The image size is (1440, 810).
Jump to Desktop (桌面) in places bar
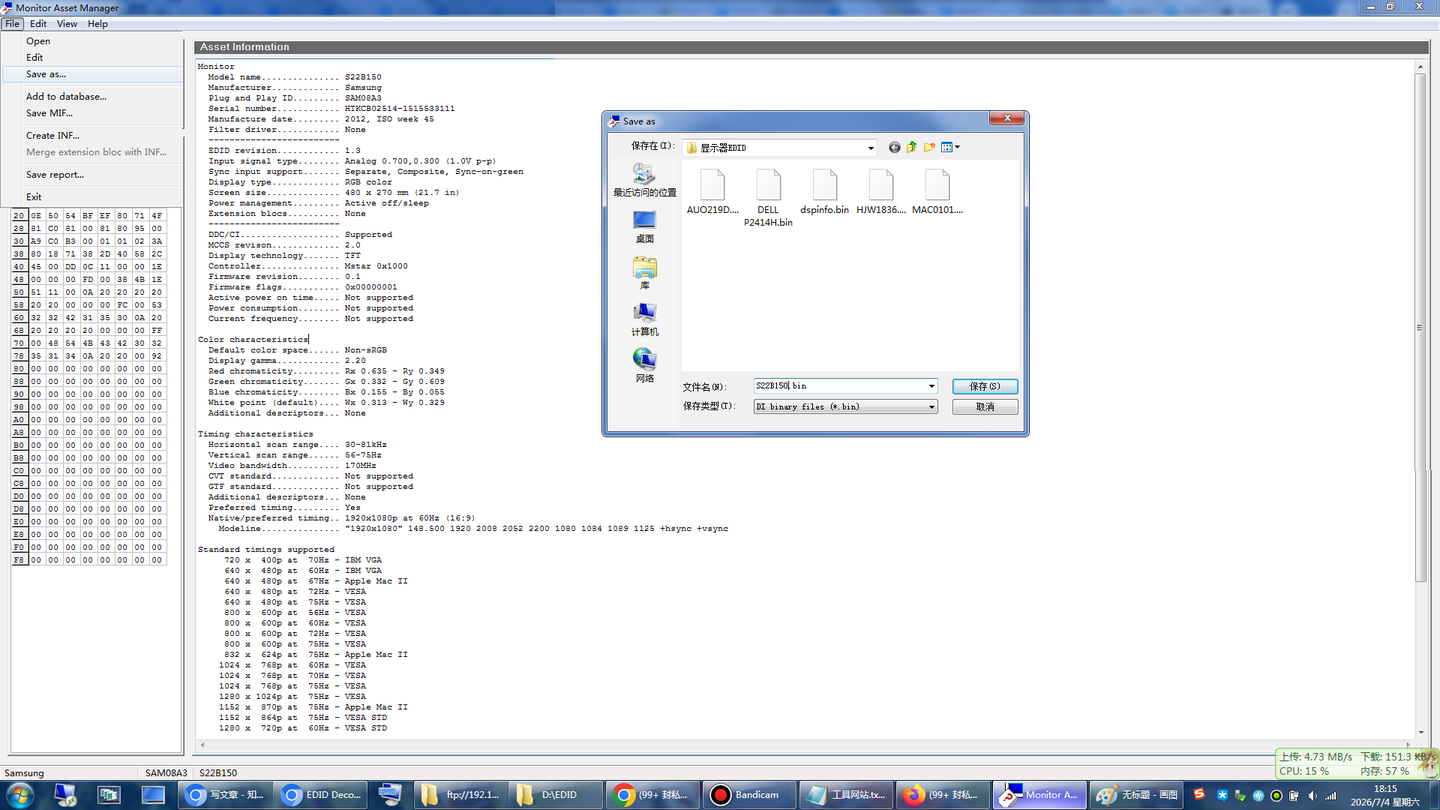[x=644, y=227]
